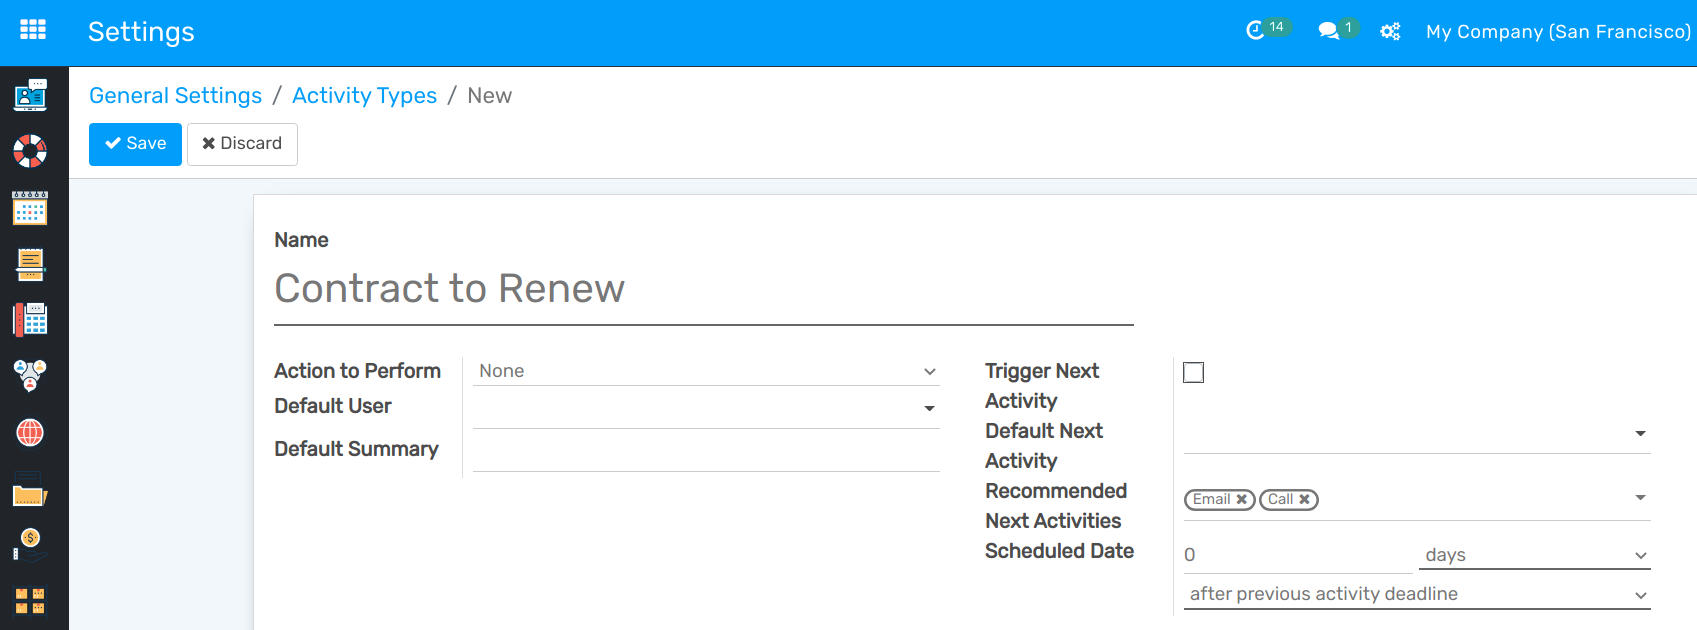Open the after previous activity deadline dropdown
This screenshot has height=630, width=1697.
click(x=1417, y=594)
